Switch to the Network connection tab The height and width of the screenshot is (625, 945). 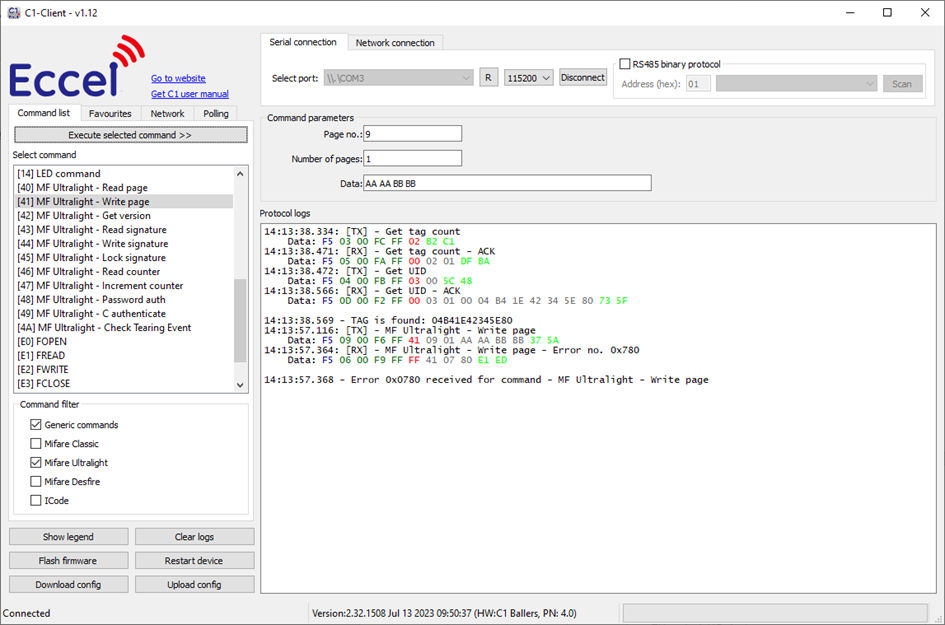(395, 43)
